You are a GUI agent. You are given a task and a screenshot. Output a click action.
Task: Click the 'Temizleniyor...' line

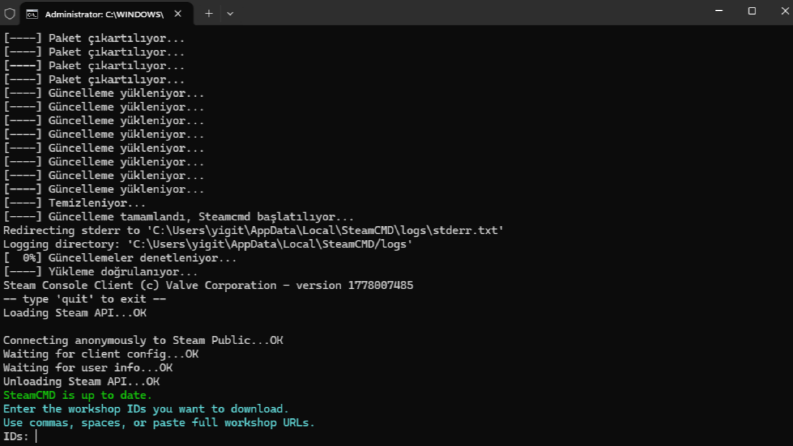point(74,203)
